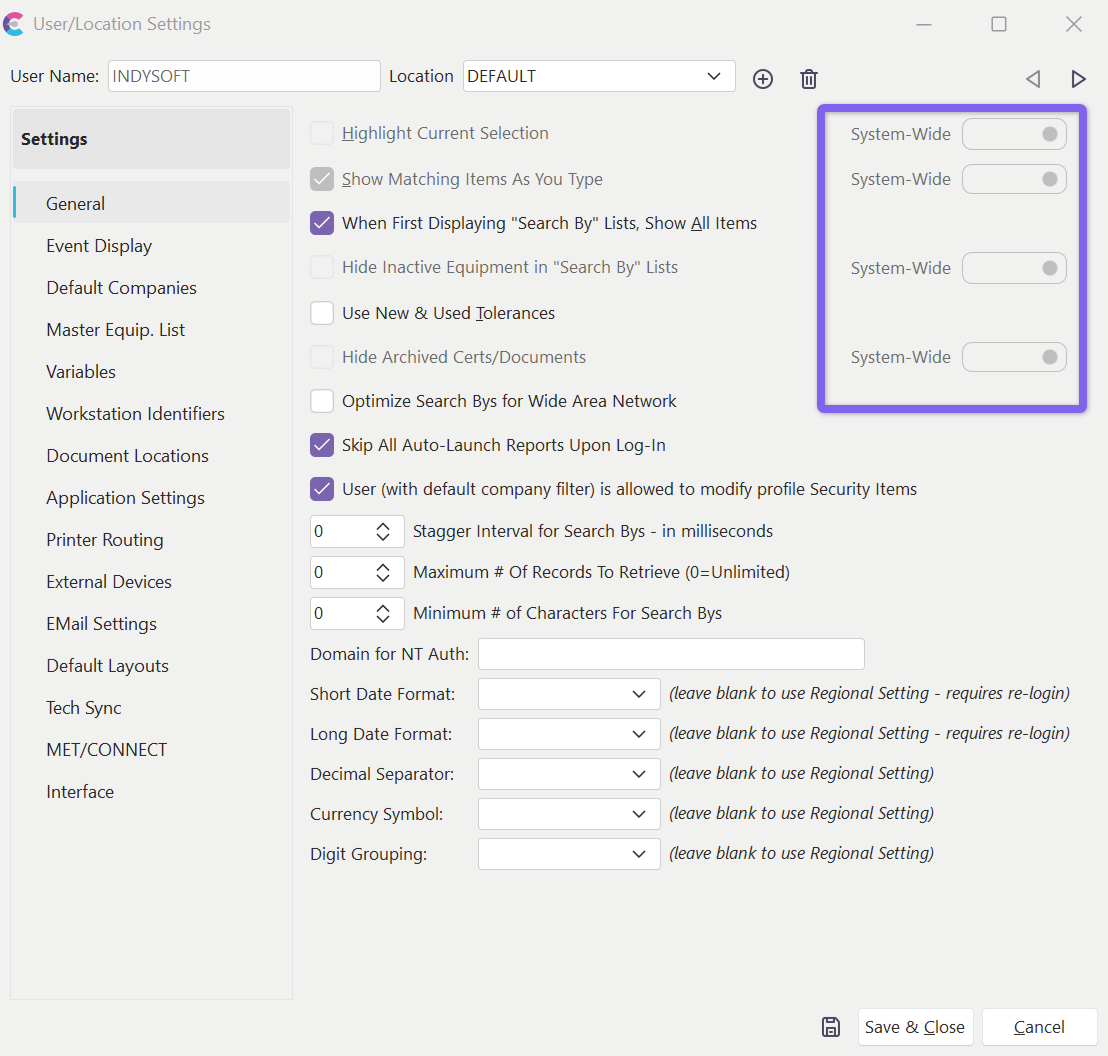Image resolution: width=1108 pixels, height=1056 pixels.
Task: Uncheck Skip All Auto-Launch Reports Upon Log-In
Action: click(x=322, y=445)
